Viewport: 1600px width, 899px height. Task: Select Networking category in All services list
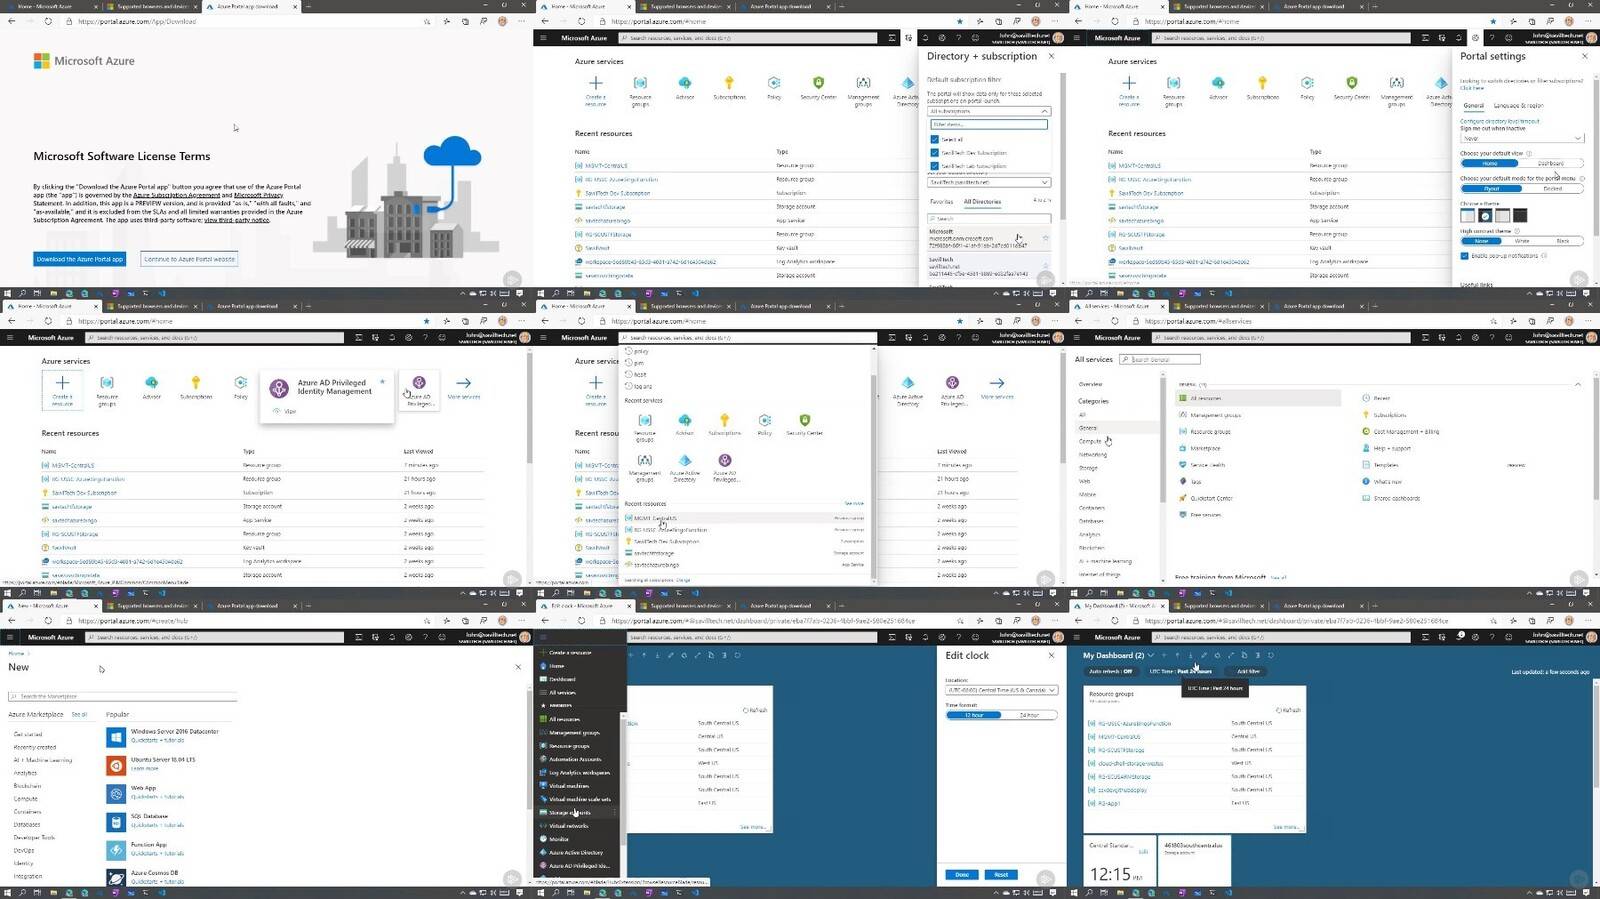pyautogui.click(x=1093, y=454)
